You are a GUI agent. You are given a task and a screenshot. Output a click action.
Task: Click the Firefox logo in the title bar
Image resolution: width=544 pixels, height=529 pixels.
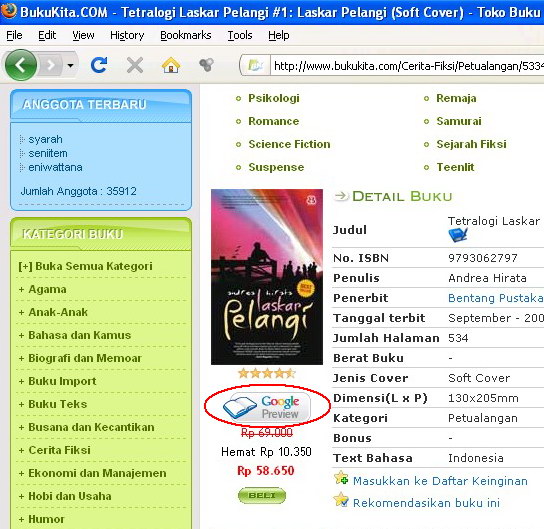click(9, 11)
